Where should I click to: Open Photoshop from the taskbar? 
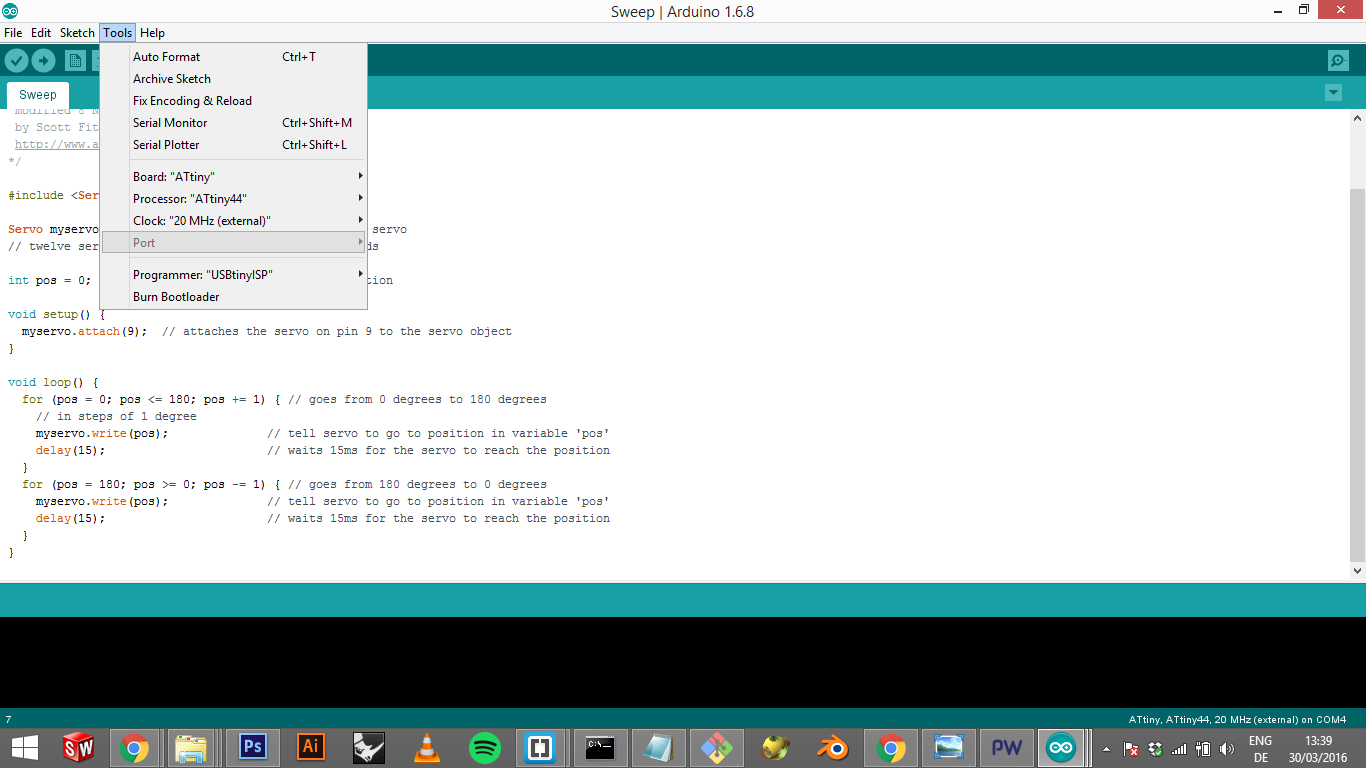click(x=253, y=747)
